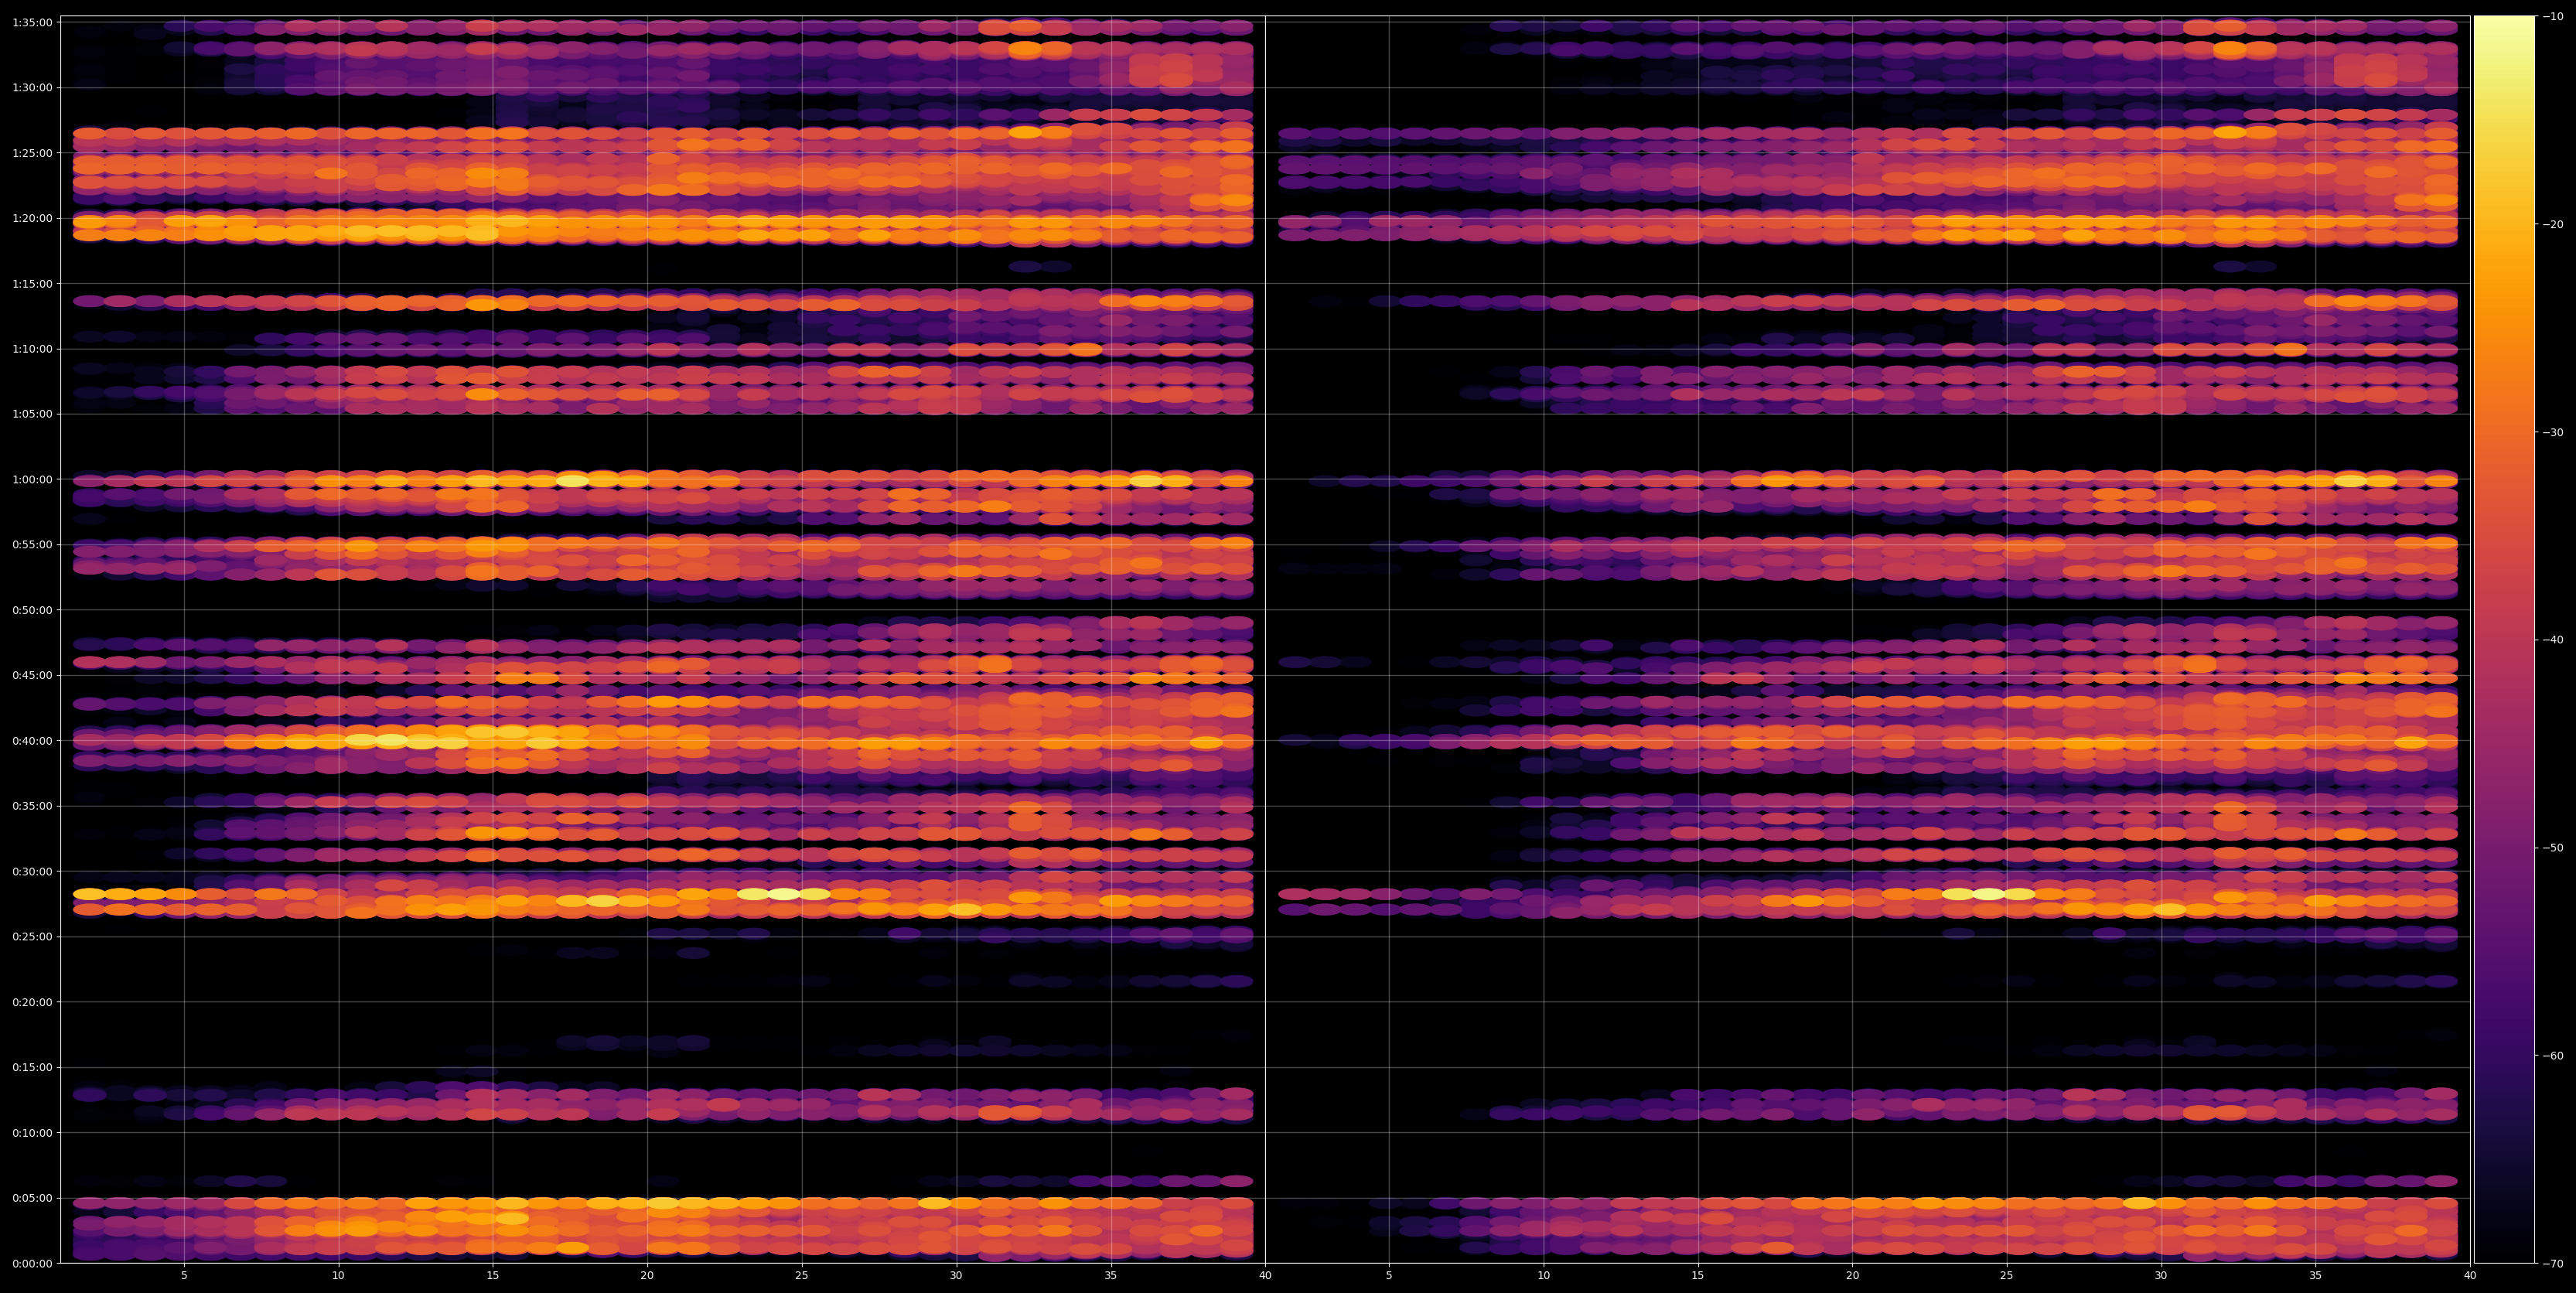2576x1293 pixels.
Task: Click the −10 colorbar scale label
Action: click(x=2553, y=16)
